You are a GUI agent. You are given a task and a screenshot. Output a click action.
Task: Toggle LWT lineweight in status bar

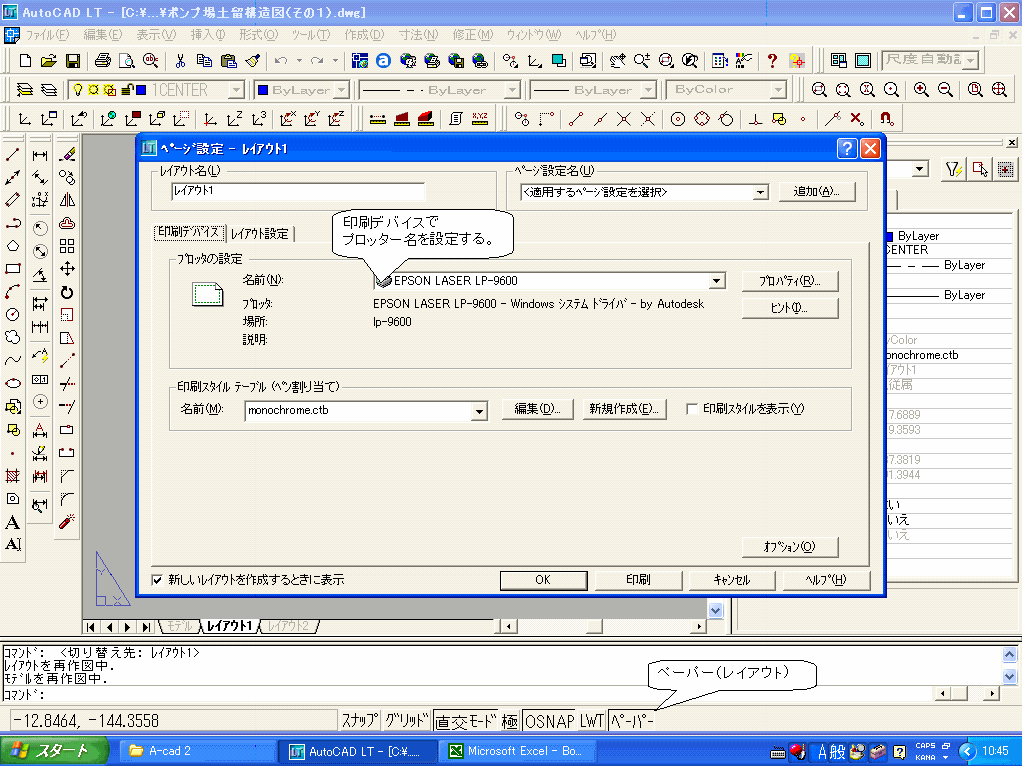click(x=592, y=721)
